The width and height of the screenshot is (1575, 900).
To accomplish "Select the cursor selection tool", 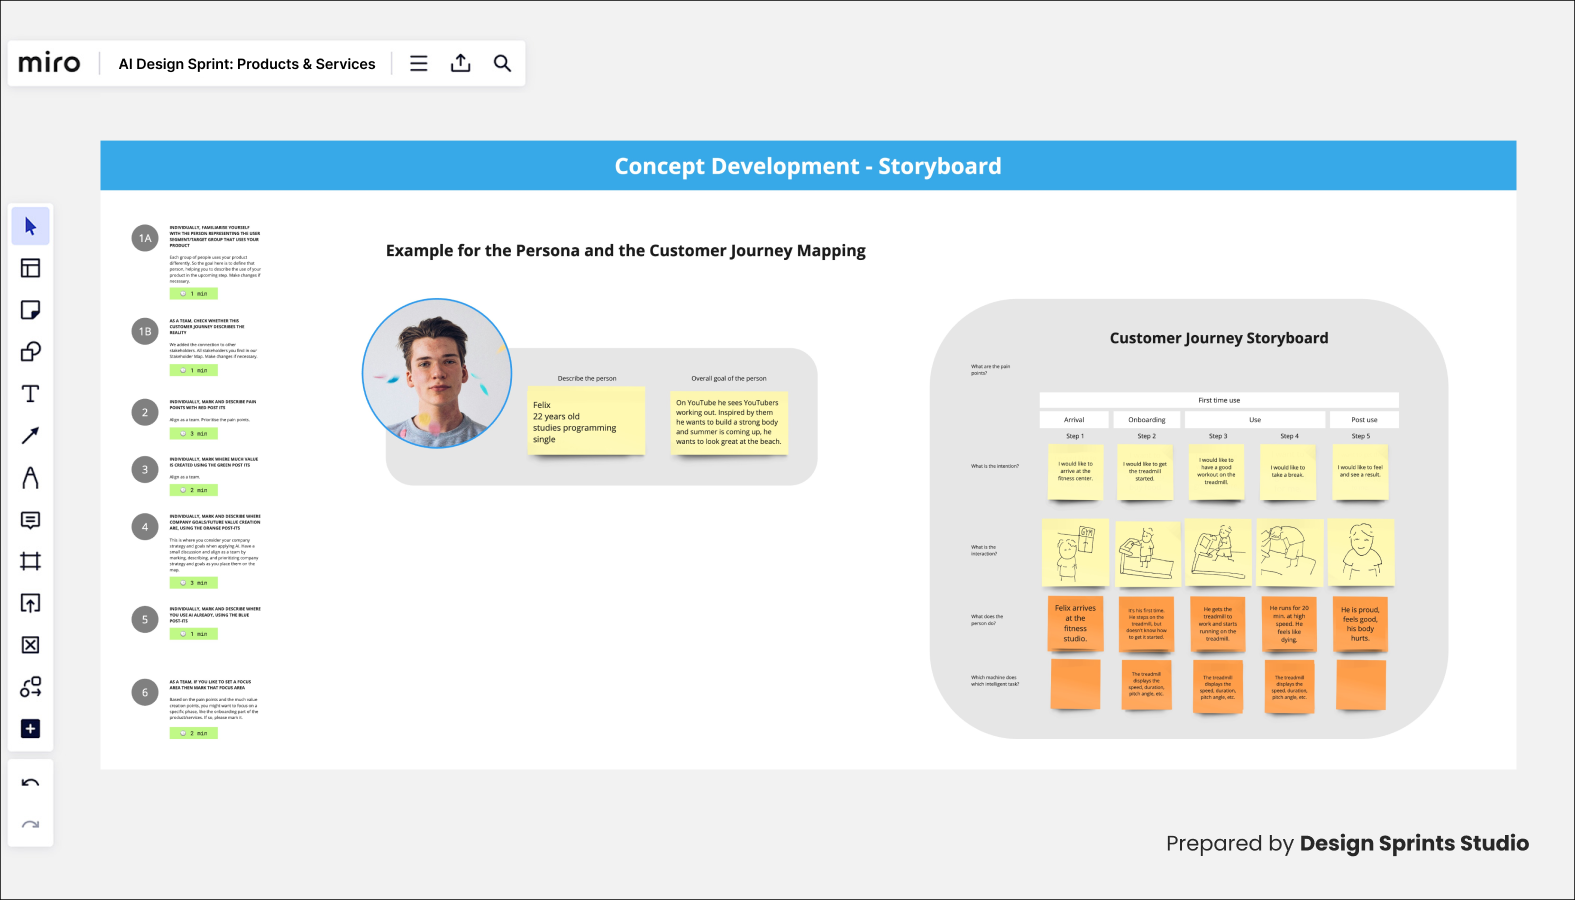I will coord(30,226).
